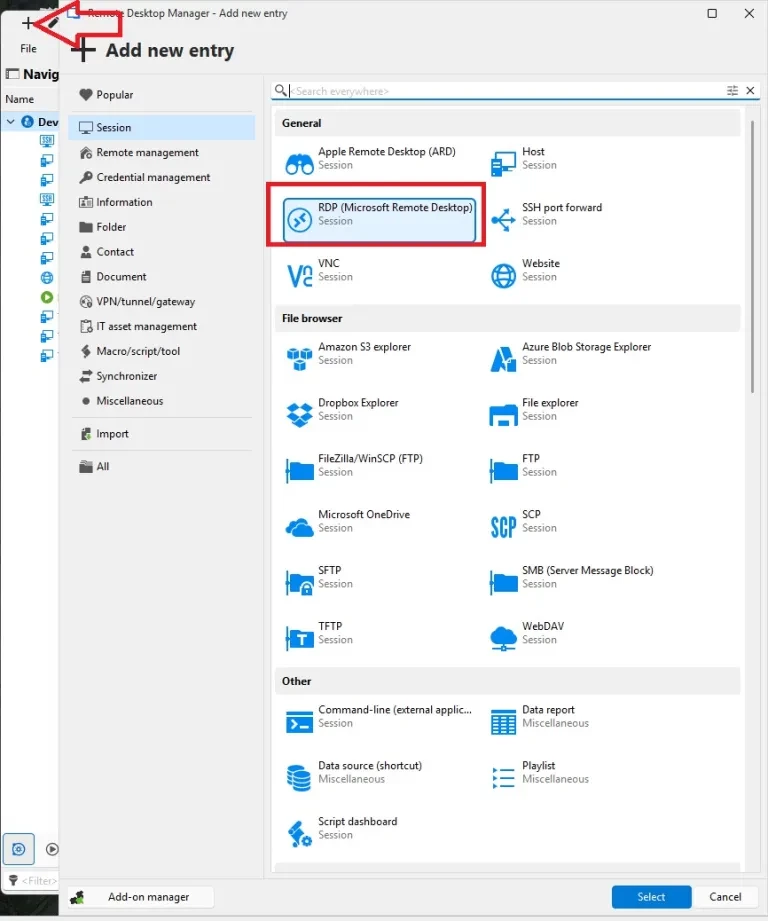Open the File menu in main window
The image size is (768, 921).
(x=28, y=48)
